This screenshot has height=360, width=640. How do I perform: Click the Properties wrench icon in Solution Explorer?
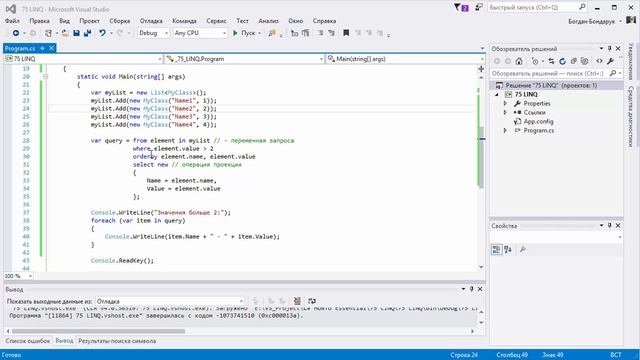point(610,61)
